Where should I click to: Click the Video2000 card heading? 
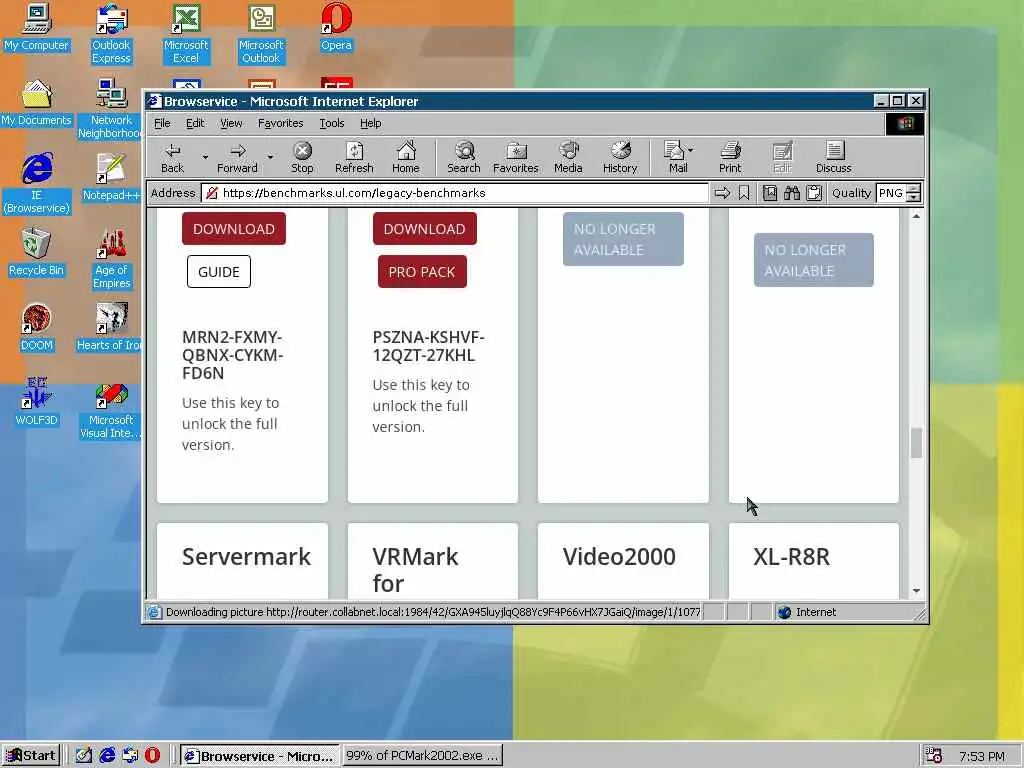619,556
